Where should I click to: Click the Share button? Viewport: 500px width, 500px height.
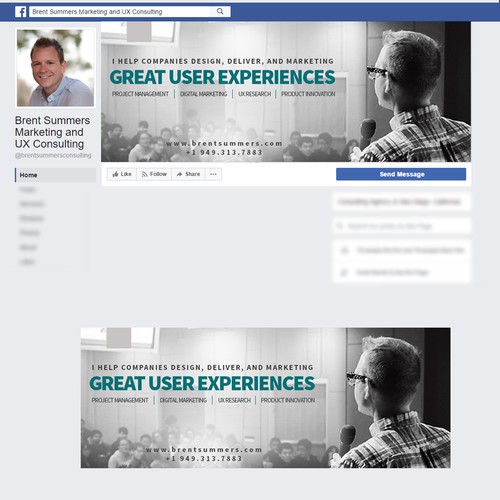click(188, 174)
